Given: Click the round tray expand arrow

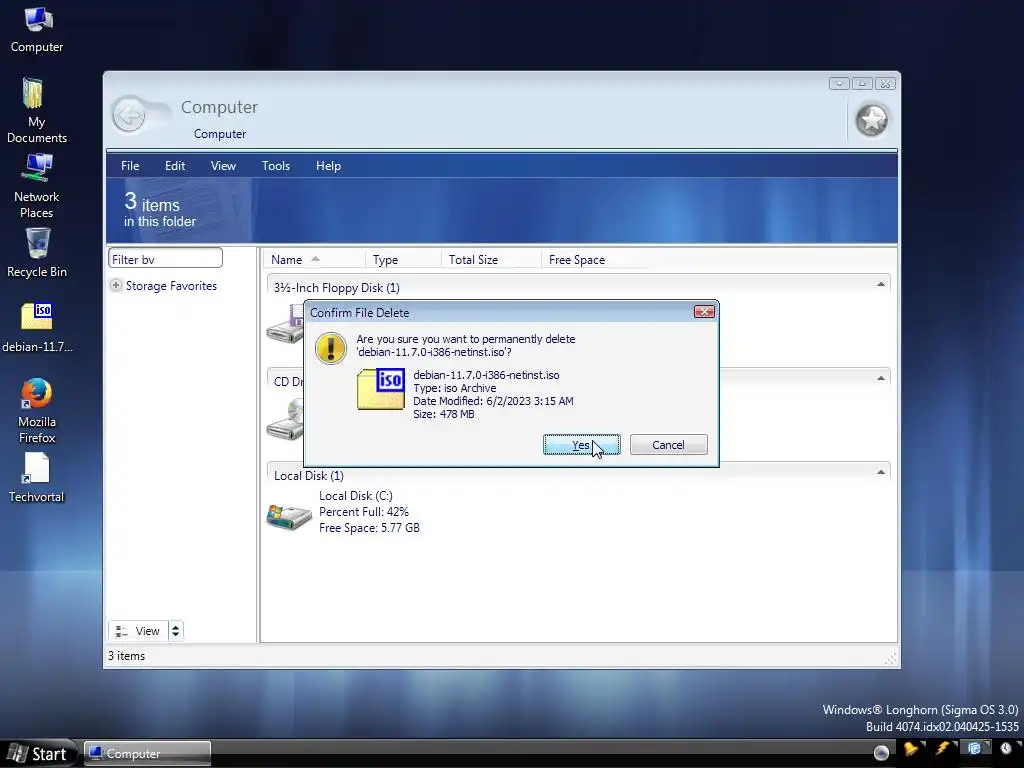Looking at the screenshot, I should (881, 753).
